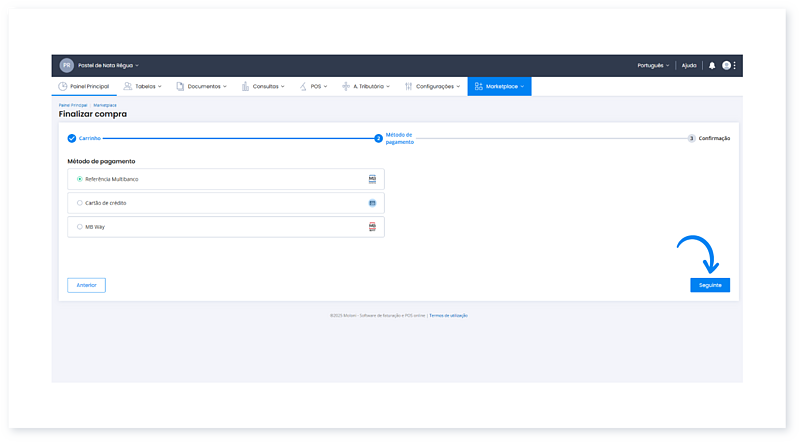Click the MB Way logo icon
The image size is (800, 442).
[372, 227]
